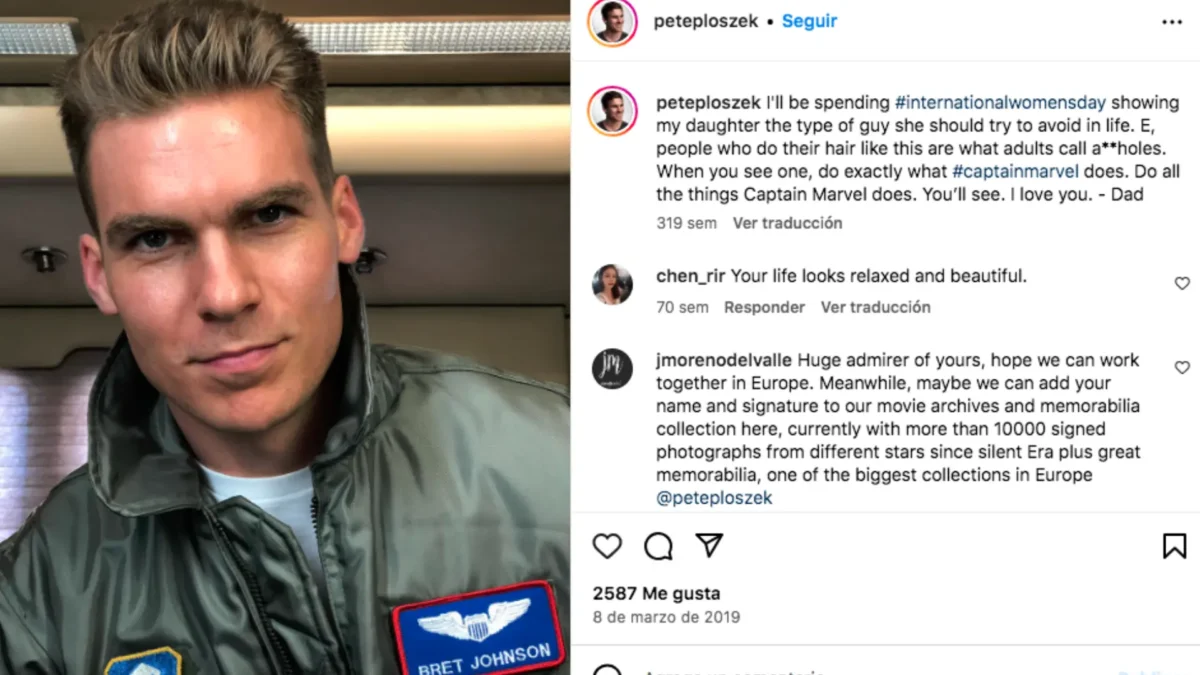
Task: Like the post with the heart icon
Action: click(607, 546)
